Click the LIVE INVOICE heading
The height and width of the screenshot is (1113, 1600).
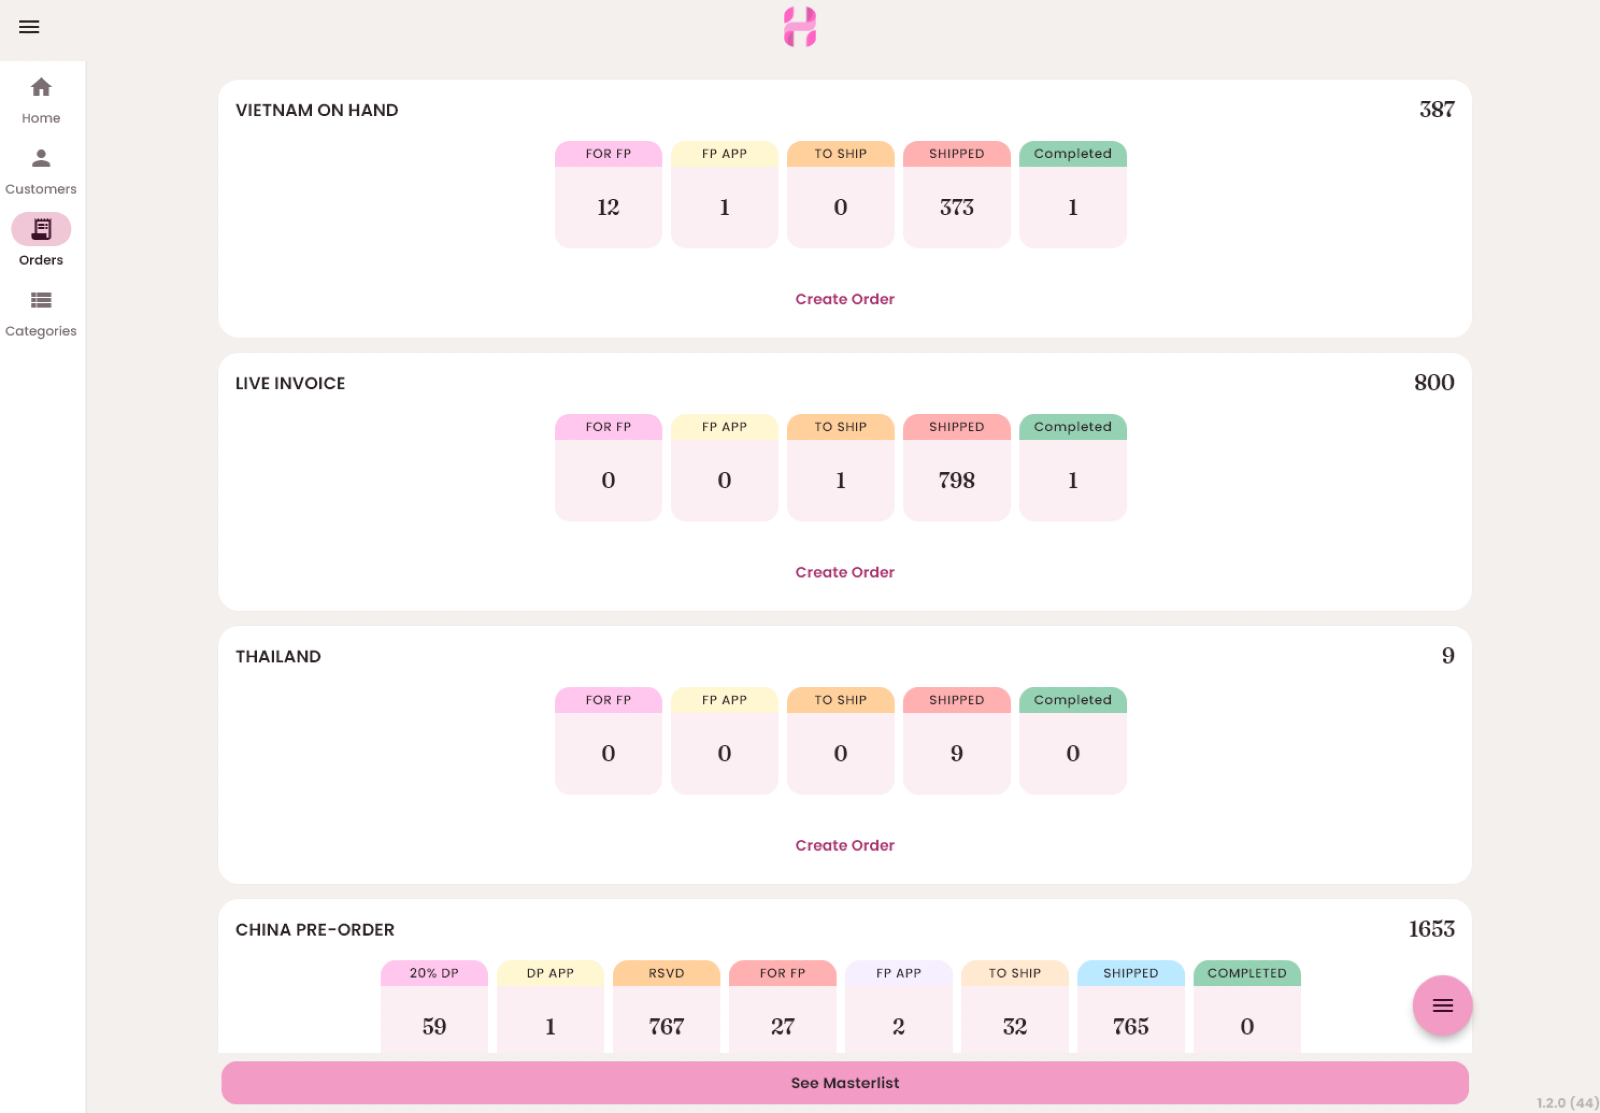[x=290, y=383]
